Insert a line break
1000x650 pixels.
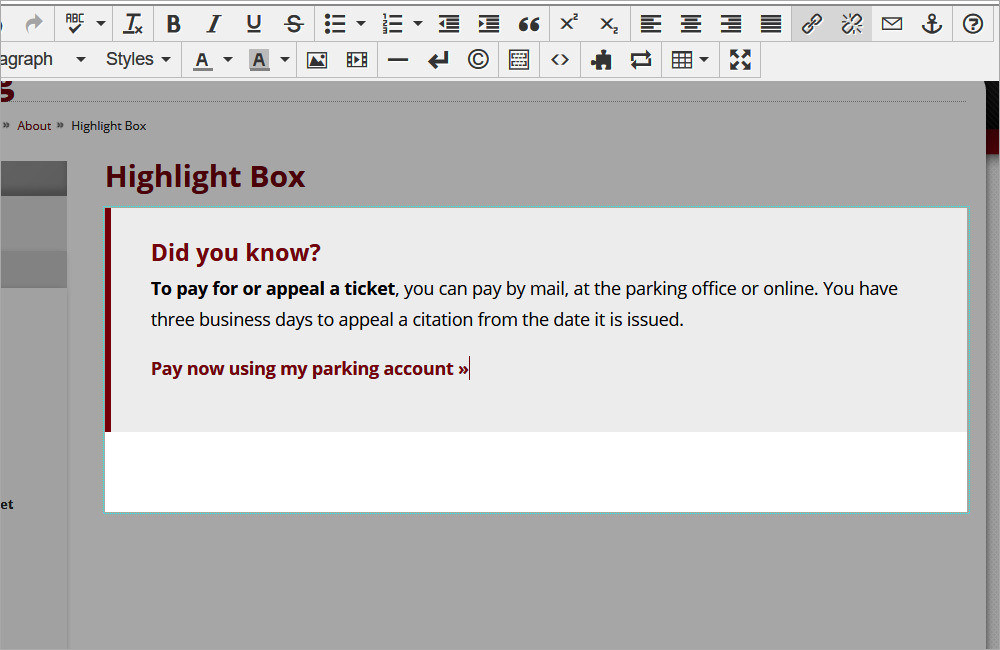[x=438, y=60]
